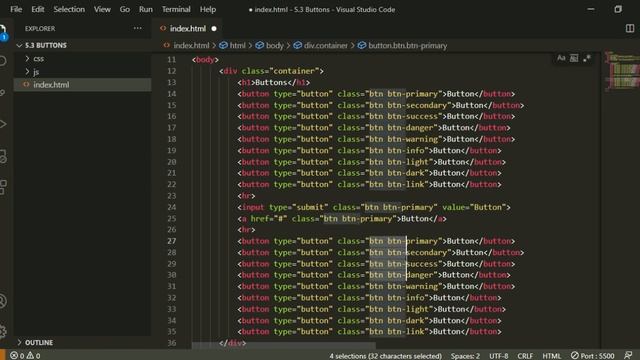The image size is (640, 360).
Task: Open the Terminal menu
Action: (x=176, y=9)
